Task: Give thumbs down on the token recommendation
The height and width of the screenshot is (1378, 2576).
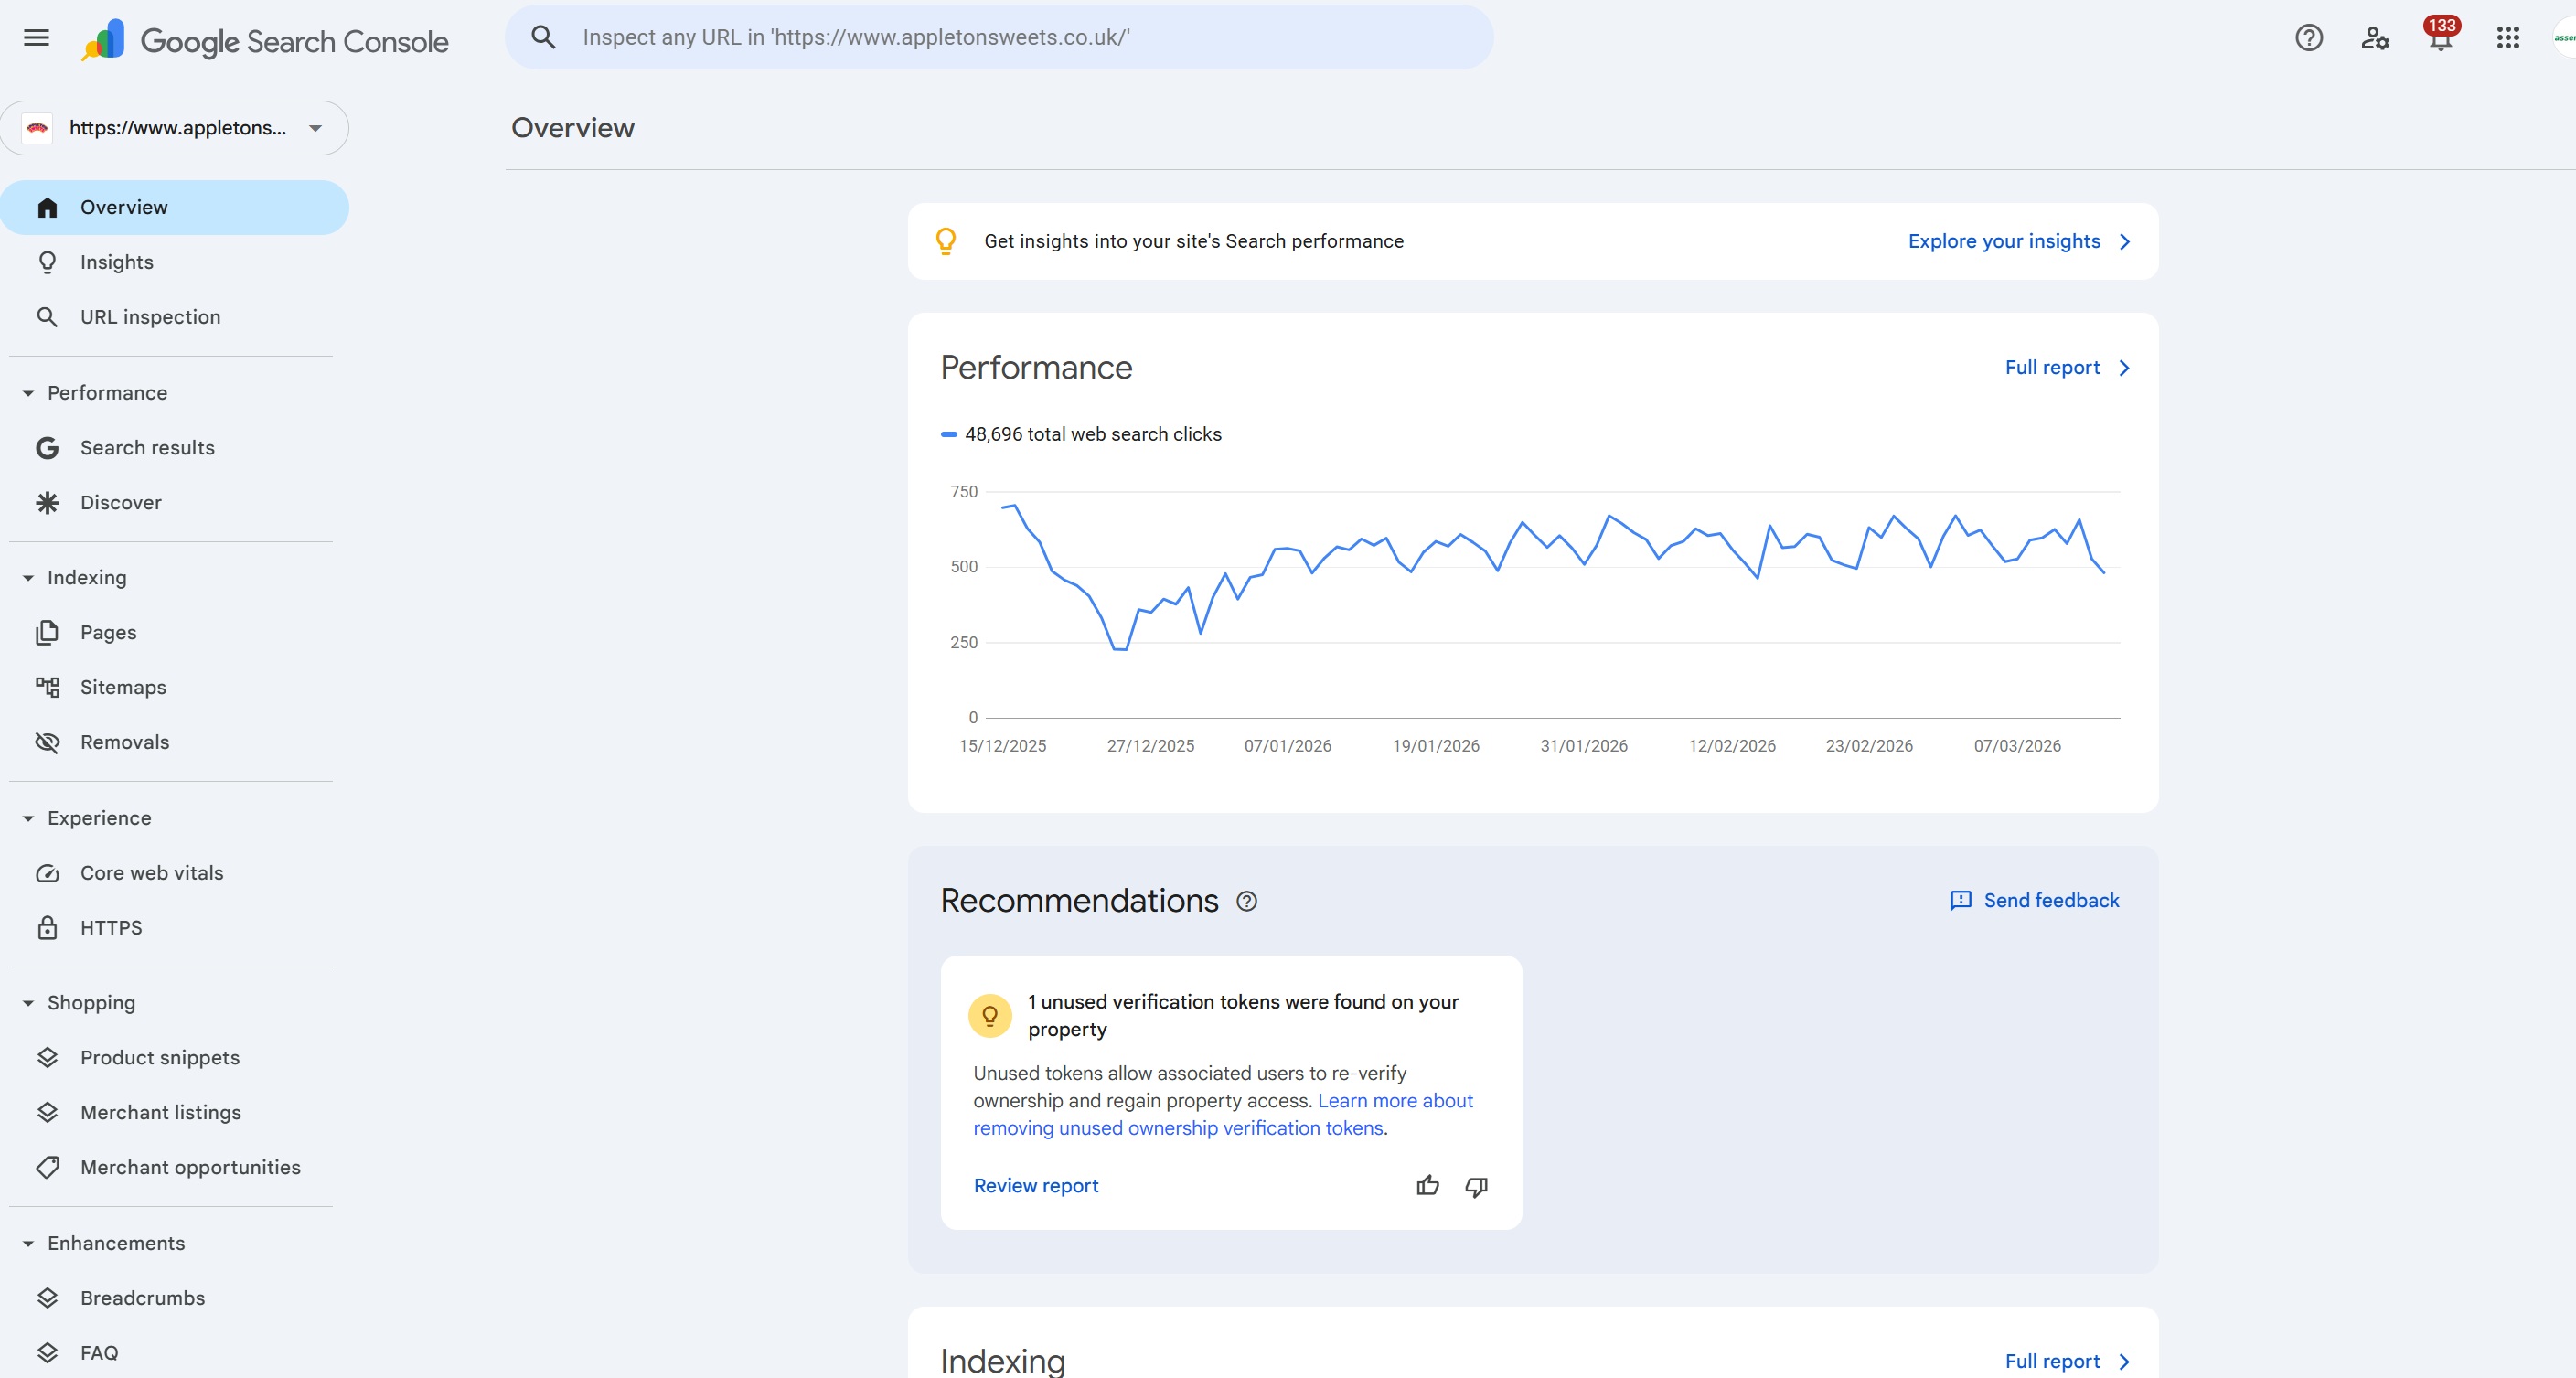Action: tap(1477, 1186)
